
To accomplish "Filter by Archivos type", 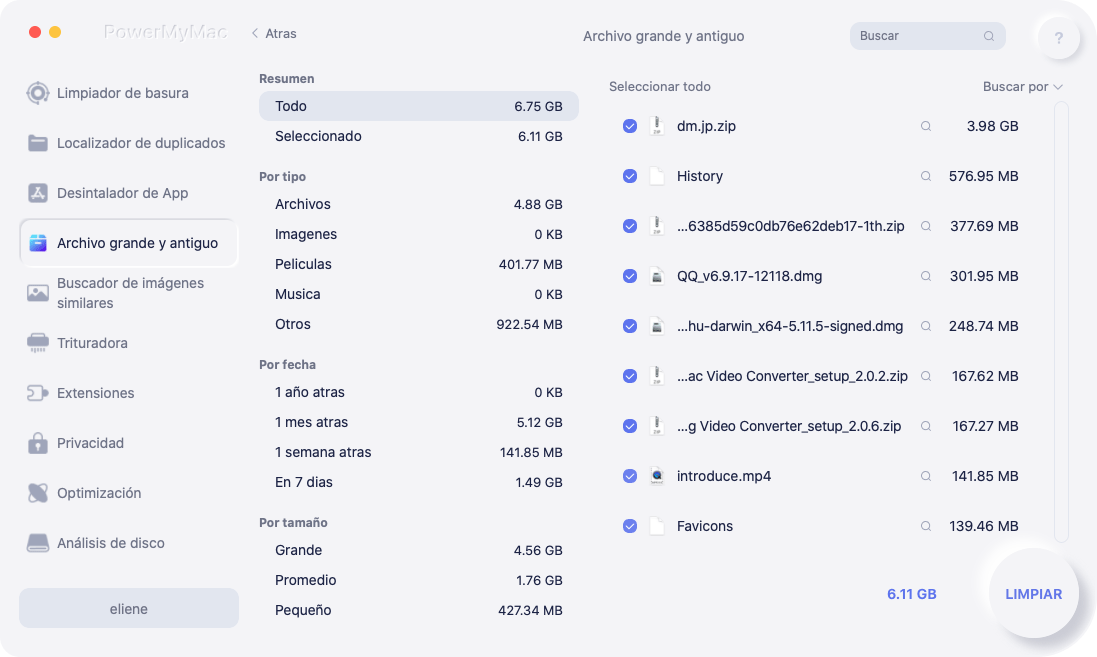I will pyautogui.click(x=418, y=204).
